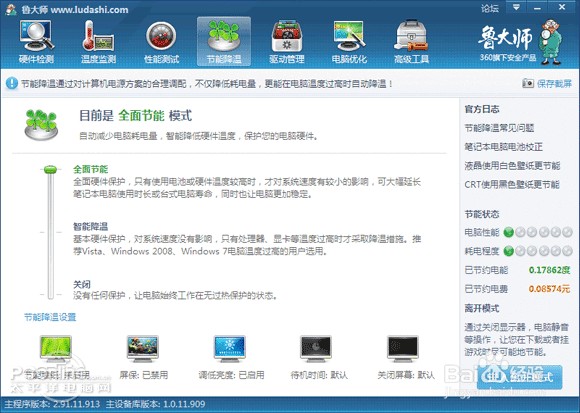
Task: Click the first green 电脑性能 indicator dot
Action: click(x=509, y=232)
